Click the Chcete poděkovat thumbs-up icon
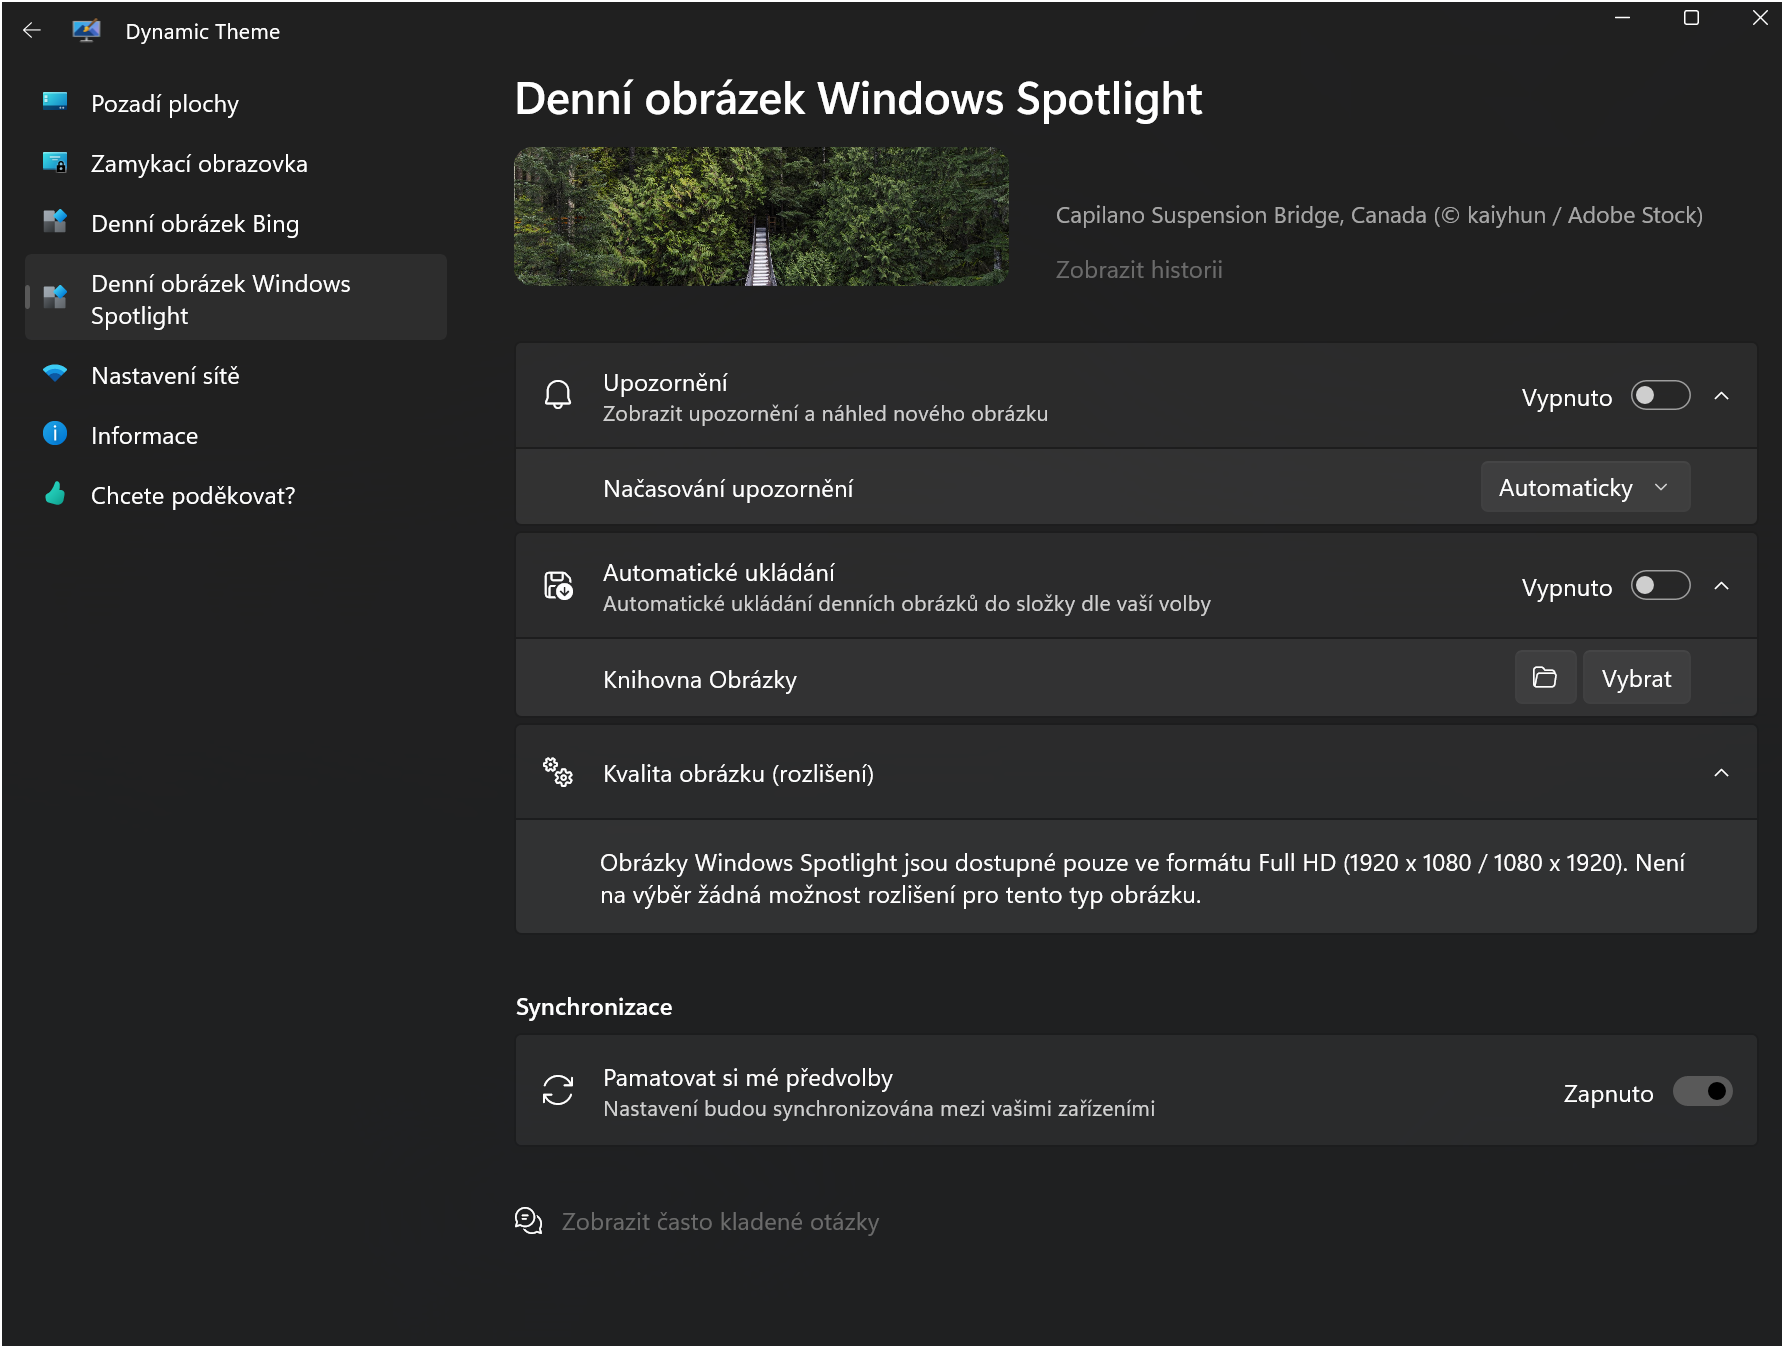The width and height of the screenshot is (1784, 1348). click(x=55, y=494)
